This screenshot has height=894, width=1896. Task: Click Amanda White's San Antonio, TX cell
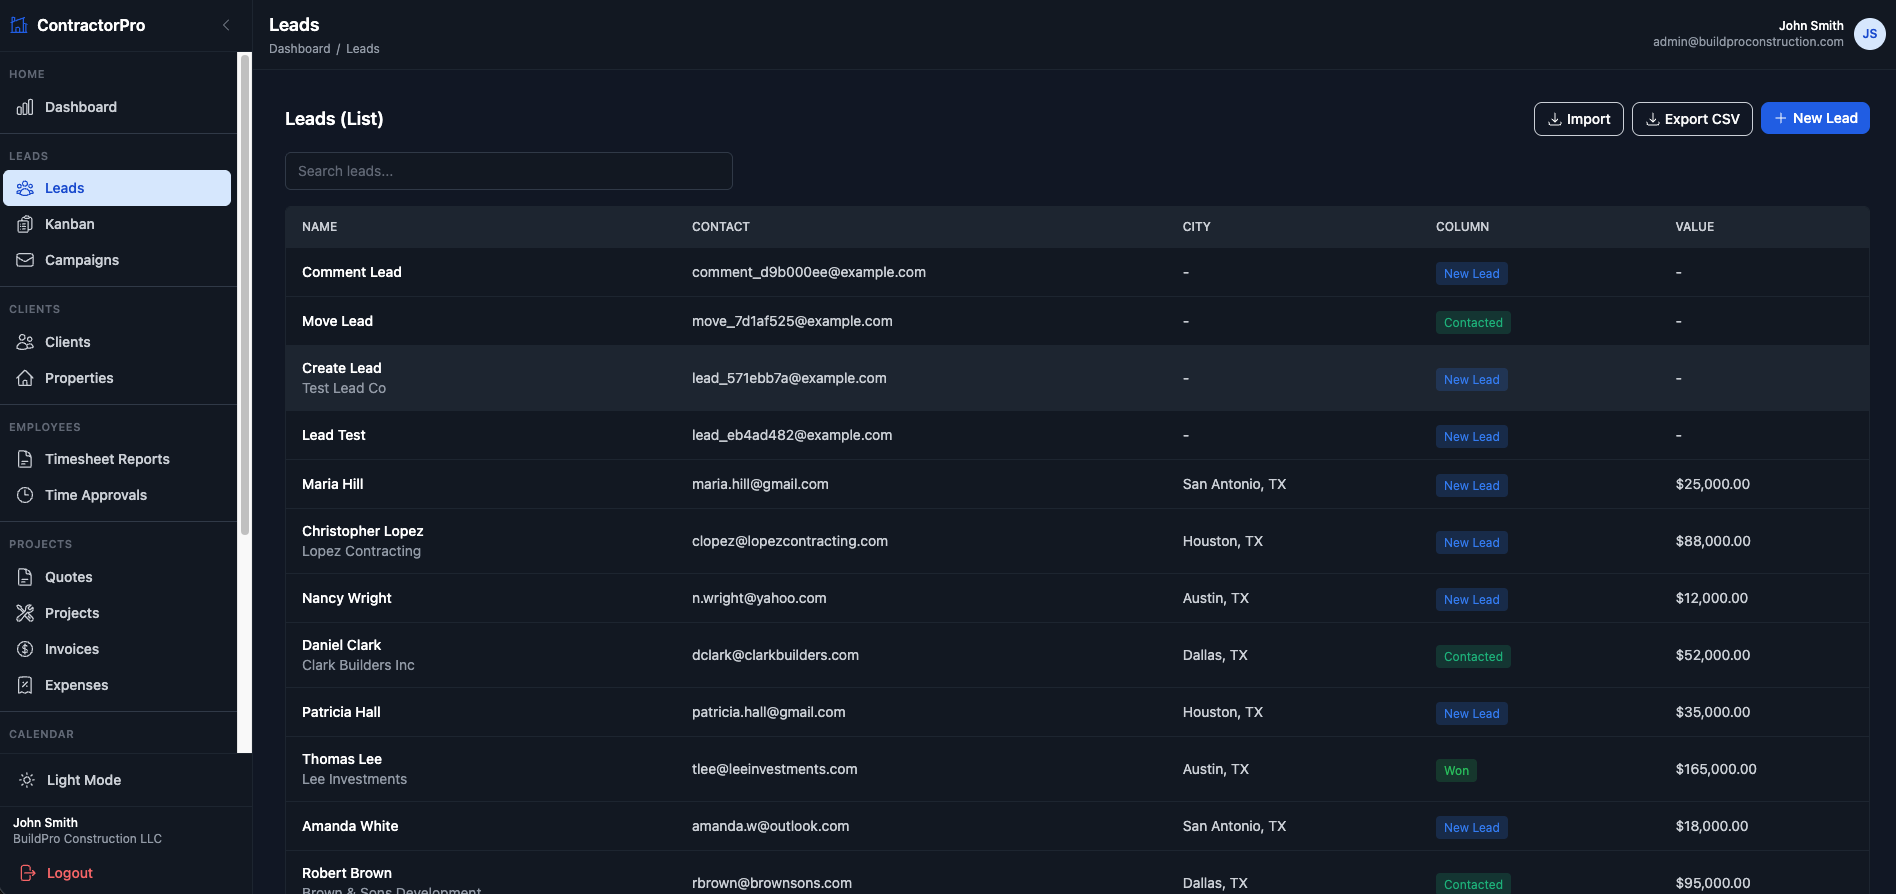[x=1234, y=826]
